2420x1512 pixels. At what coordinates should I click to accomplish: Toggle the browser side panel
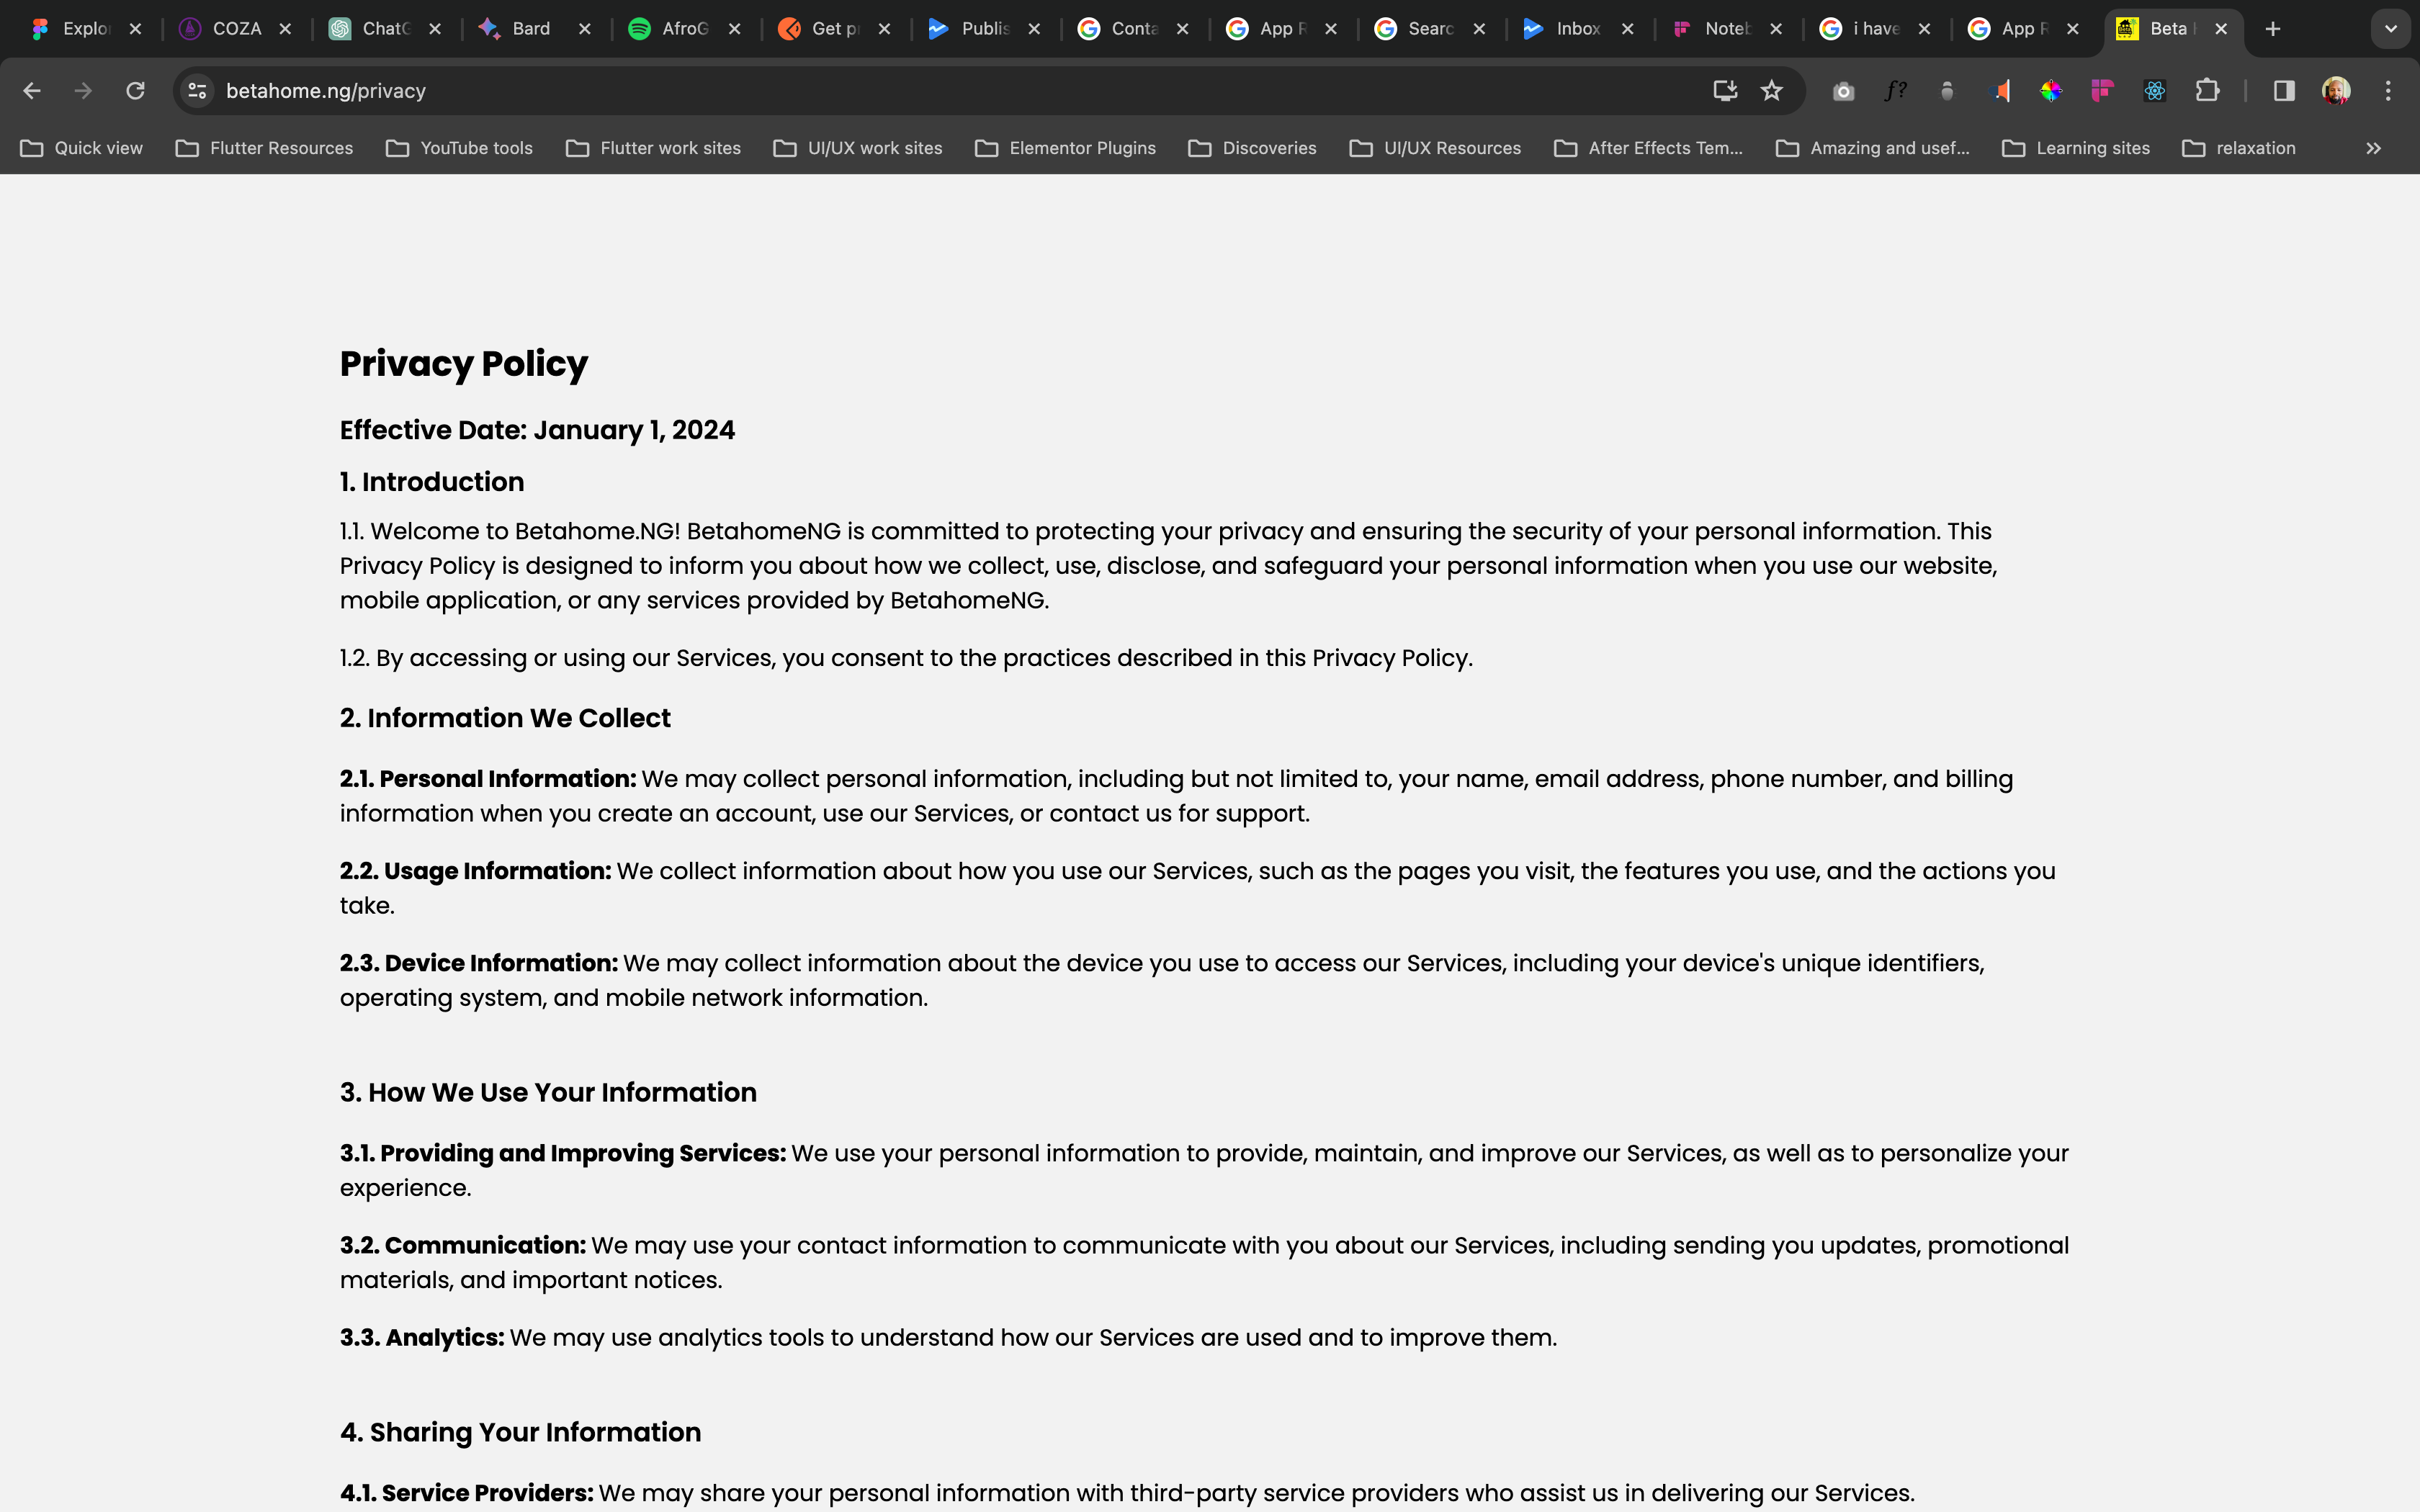point(2284,91)
